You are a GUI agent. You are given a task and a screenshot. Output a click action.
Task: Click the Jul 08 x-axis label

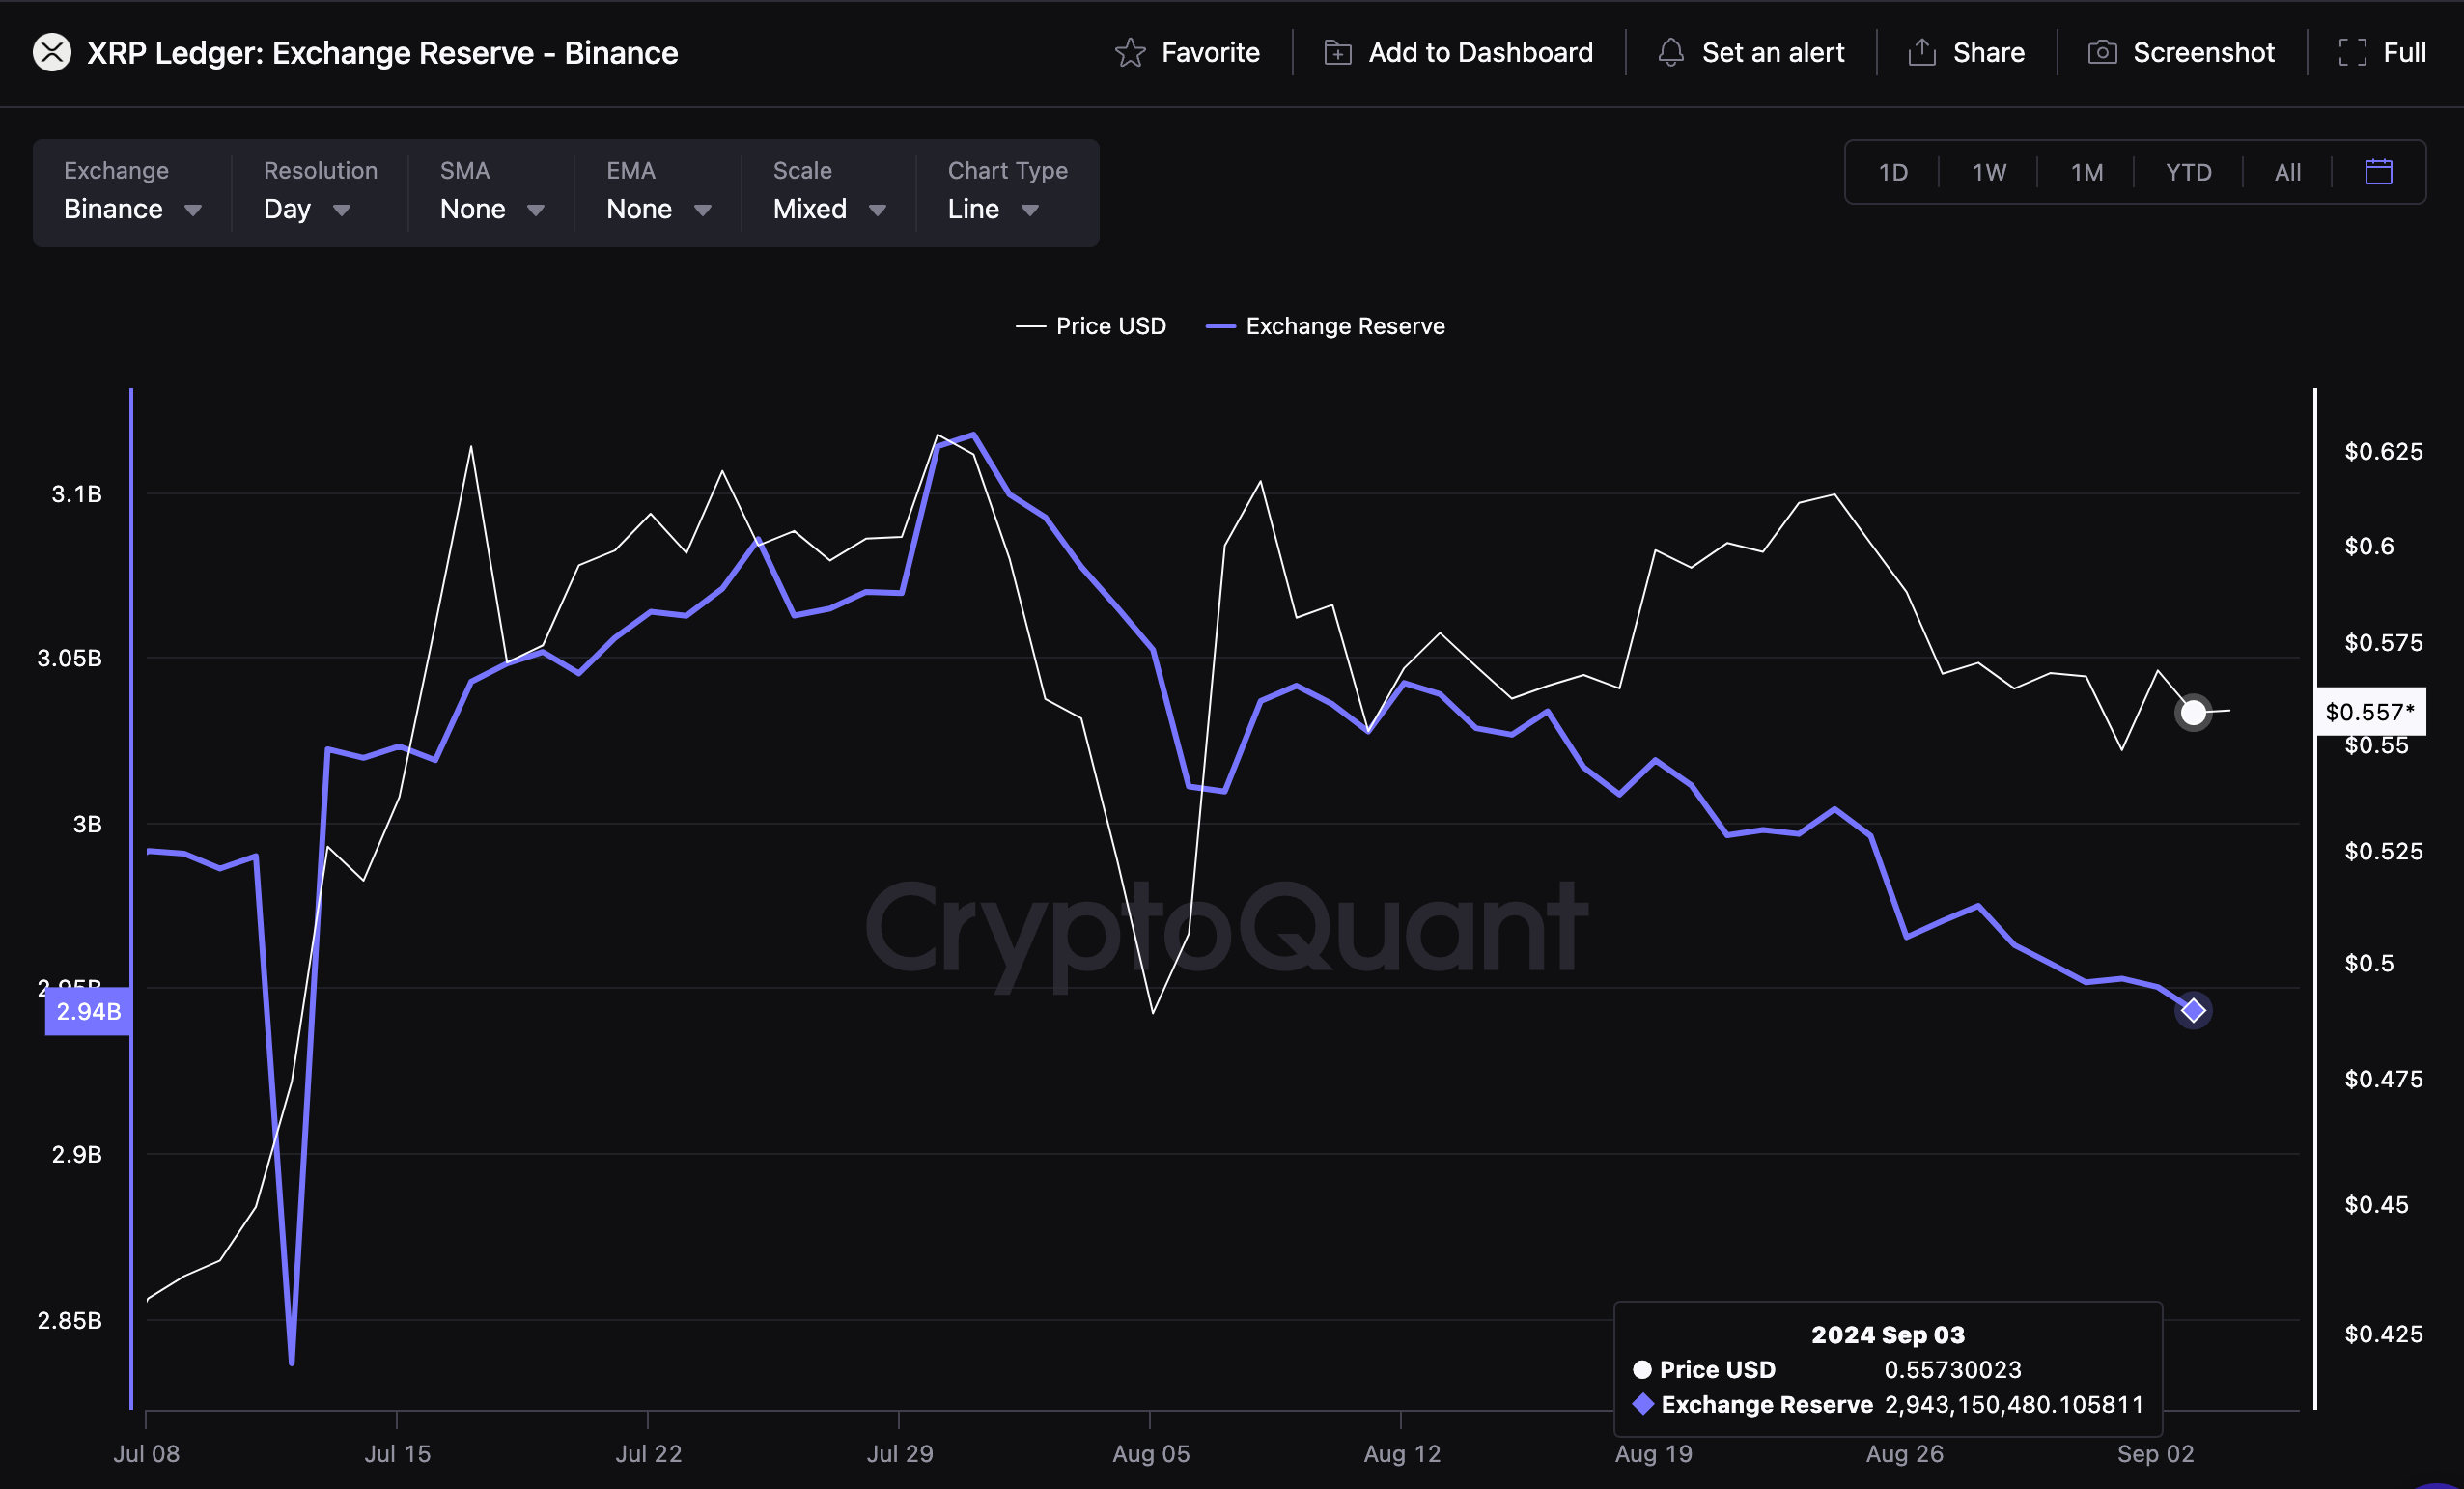[x=146, y=1453]
